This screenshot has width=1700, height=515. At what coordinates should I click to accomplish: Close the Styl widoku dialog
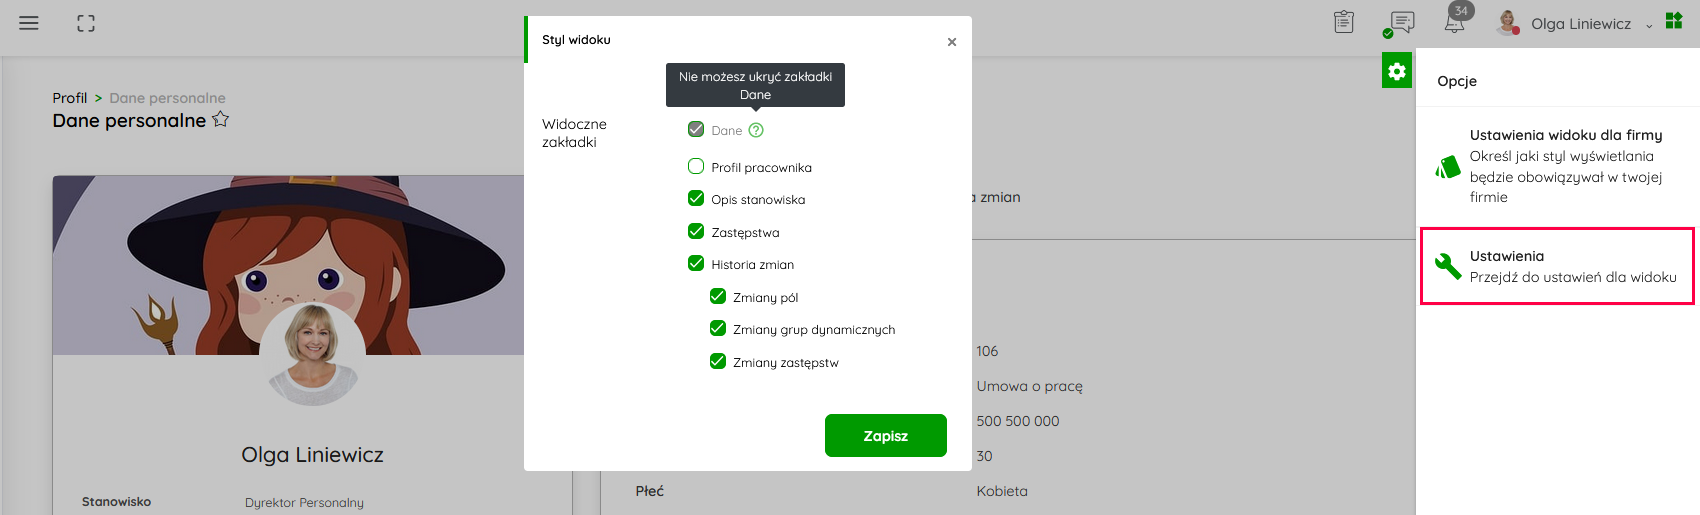pyautogui.click(x=952, y=42)
